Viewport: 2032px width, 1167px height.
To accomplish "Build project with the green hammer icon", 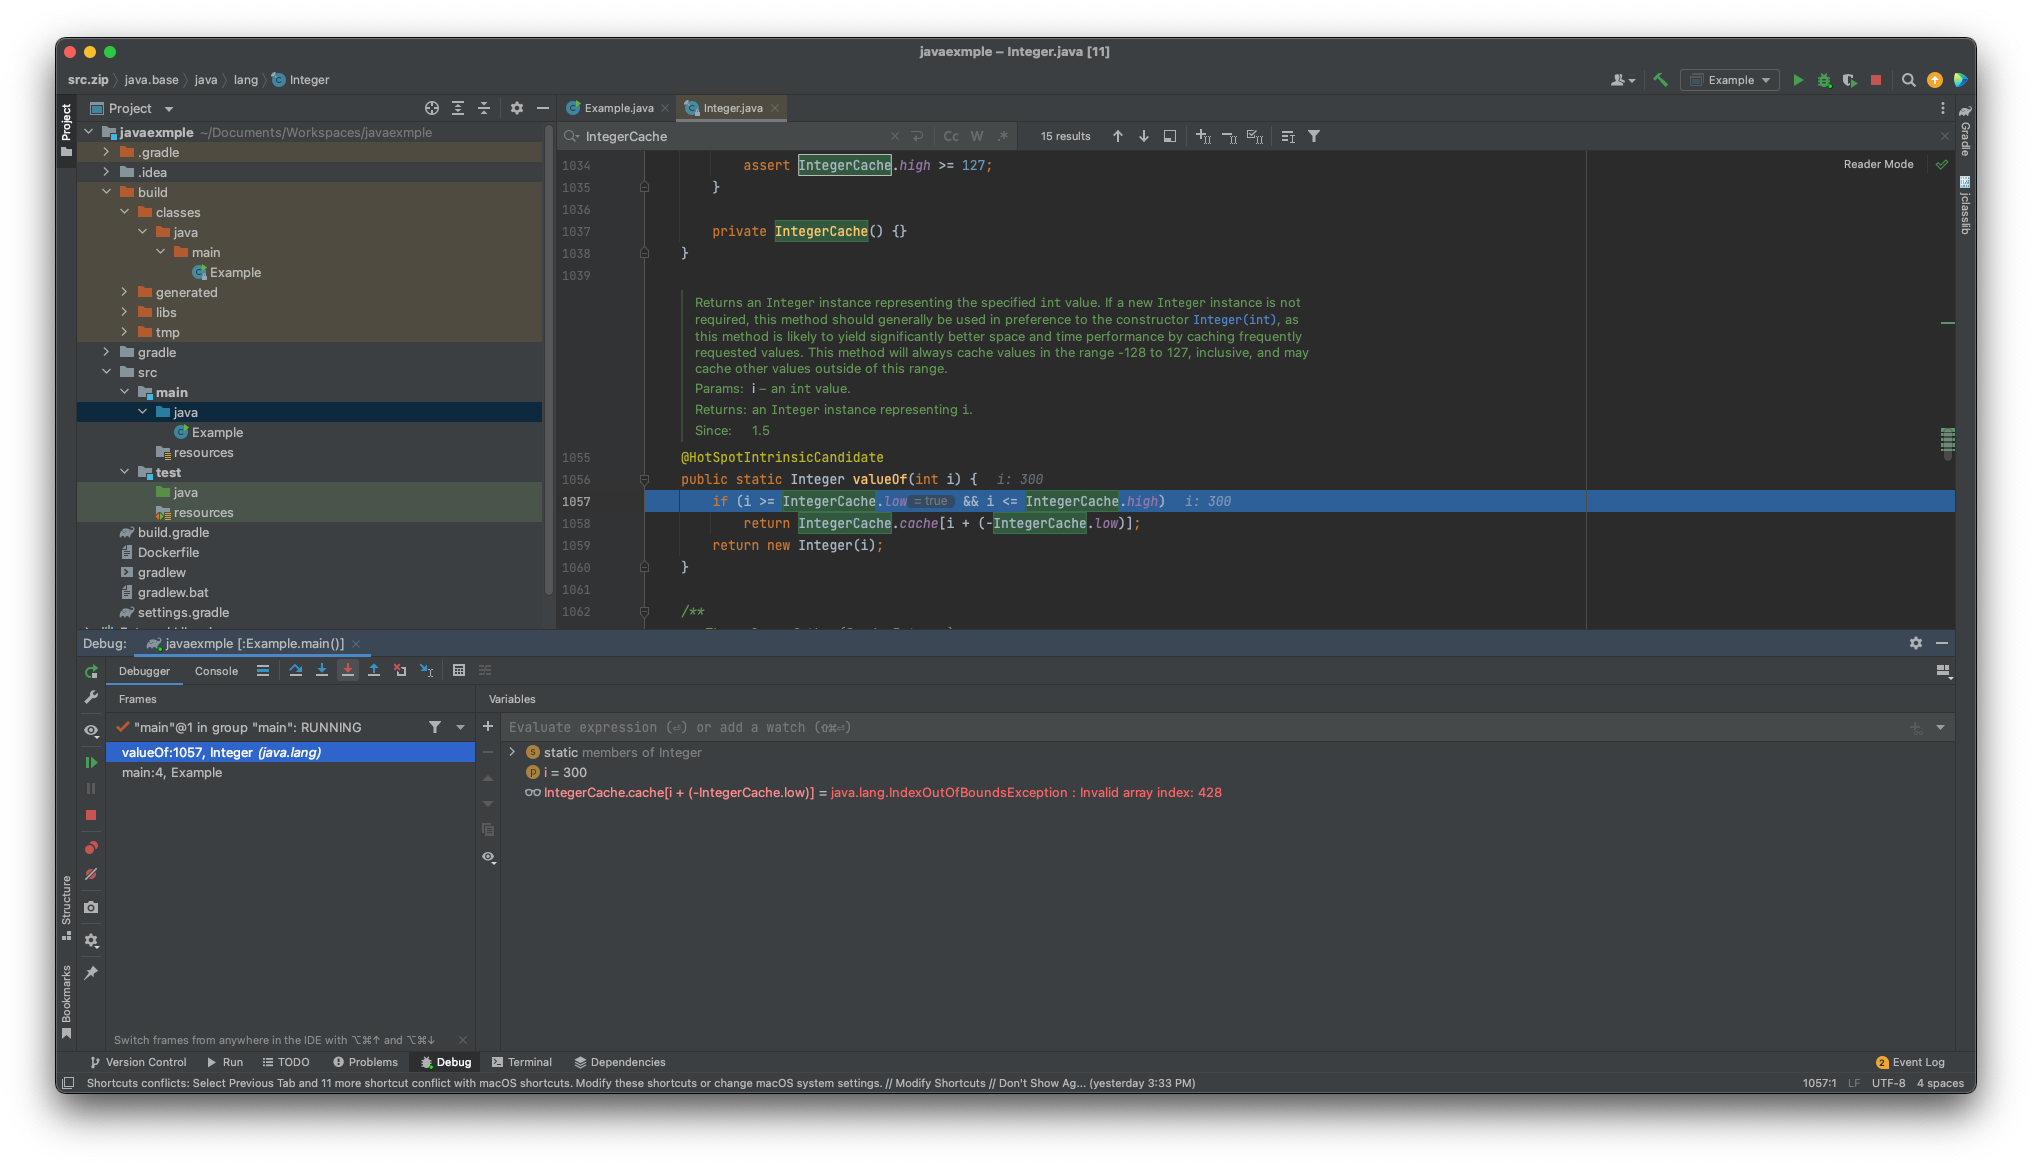I will pos(1661,80).
